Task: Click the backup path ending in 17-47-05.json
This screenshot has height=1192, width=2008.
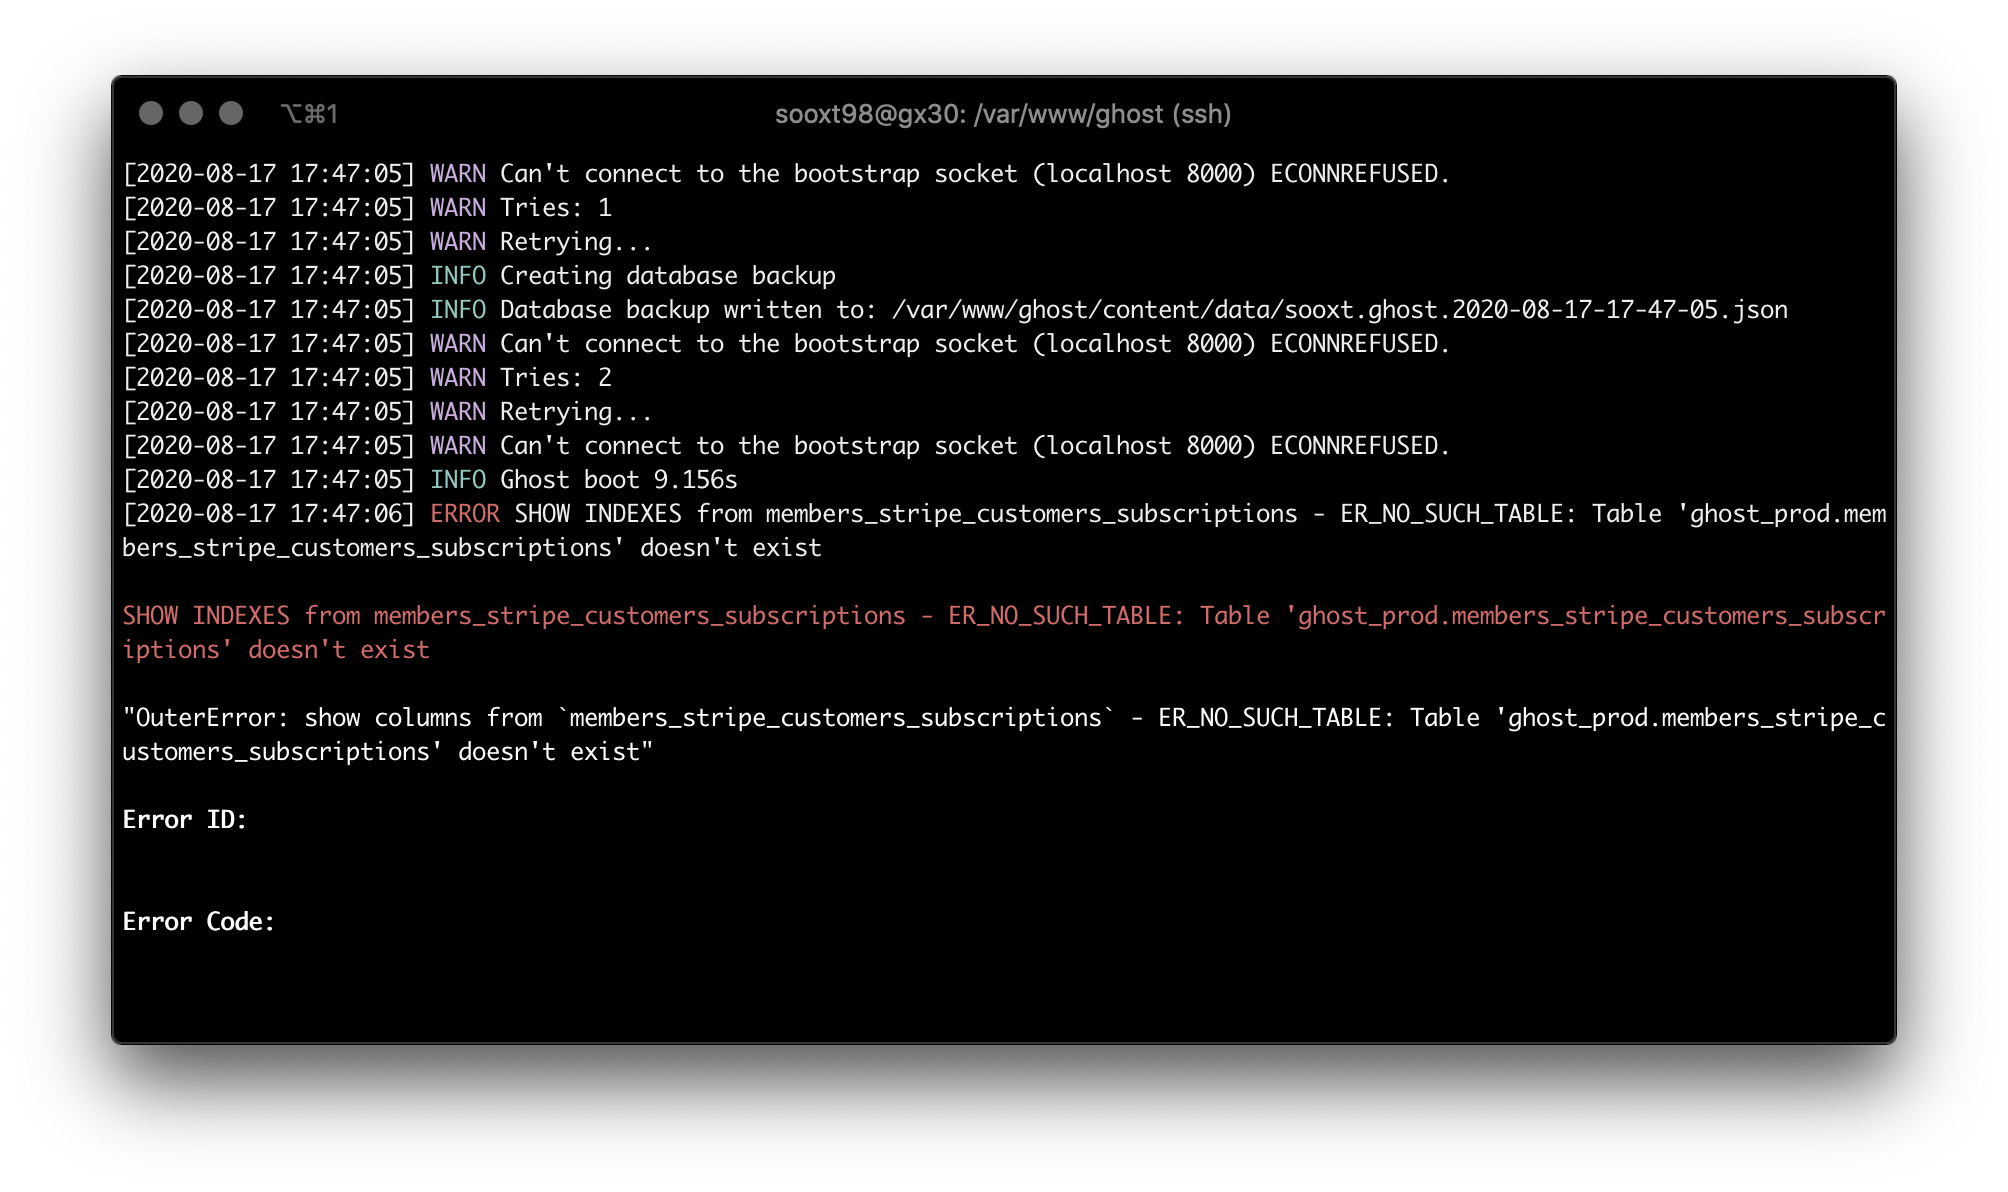Action: [x=1339, y=310]
